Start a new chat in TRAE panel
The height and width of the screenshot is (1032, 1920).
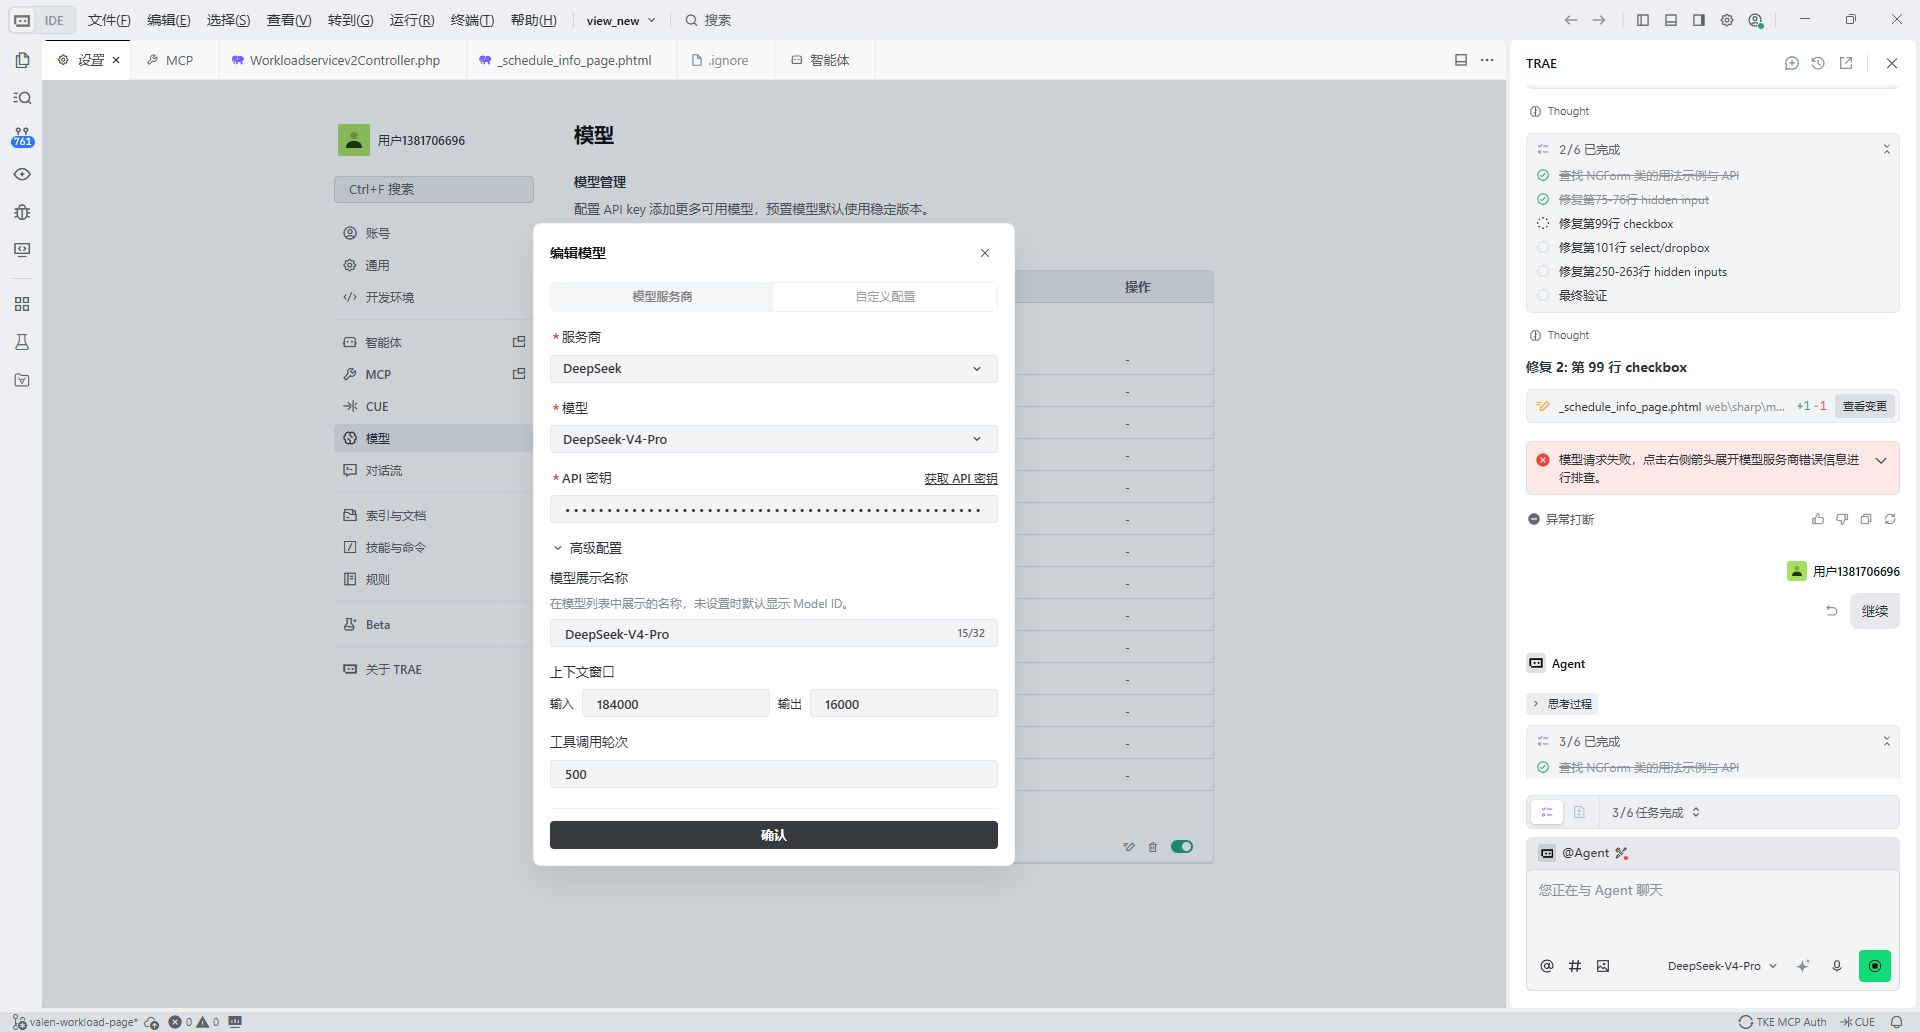pos(1792,63)
